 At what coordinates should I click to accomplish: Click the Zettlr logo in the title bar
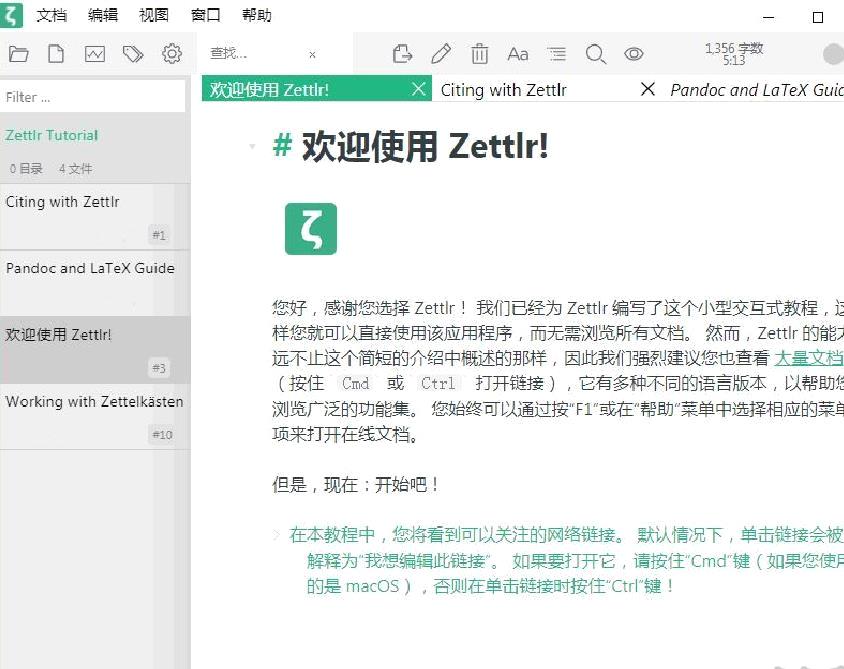tap(11, 15)
